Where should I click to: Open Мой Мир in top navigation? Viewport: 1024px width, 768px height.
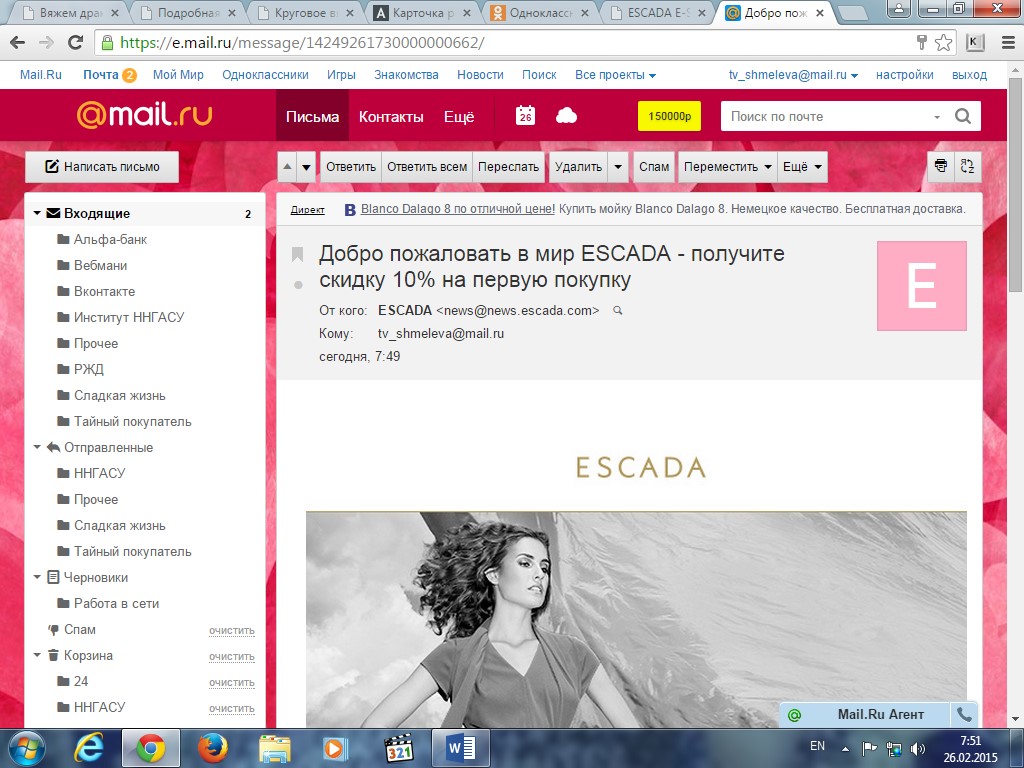(x=178, y=75)
